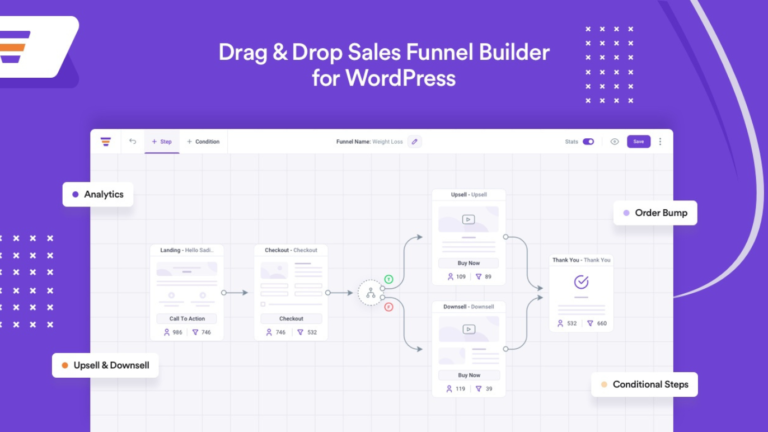Click the funnel icon beside Checkout 532
The width and height of the screenshot is (768, 432).
(x=300, y=332)
